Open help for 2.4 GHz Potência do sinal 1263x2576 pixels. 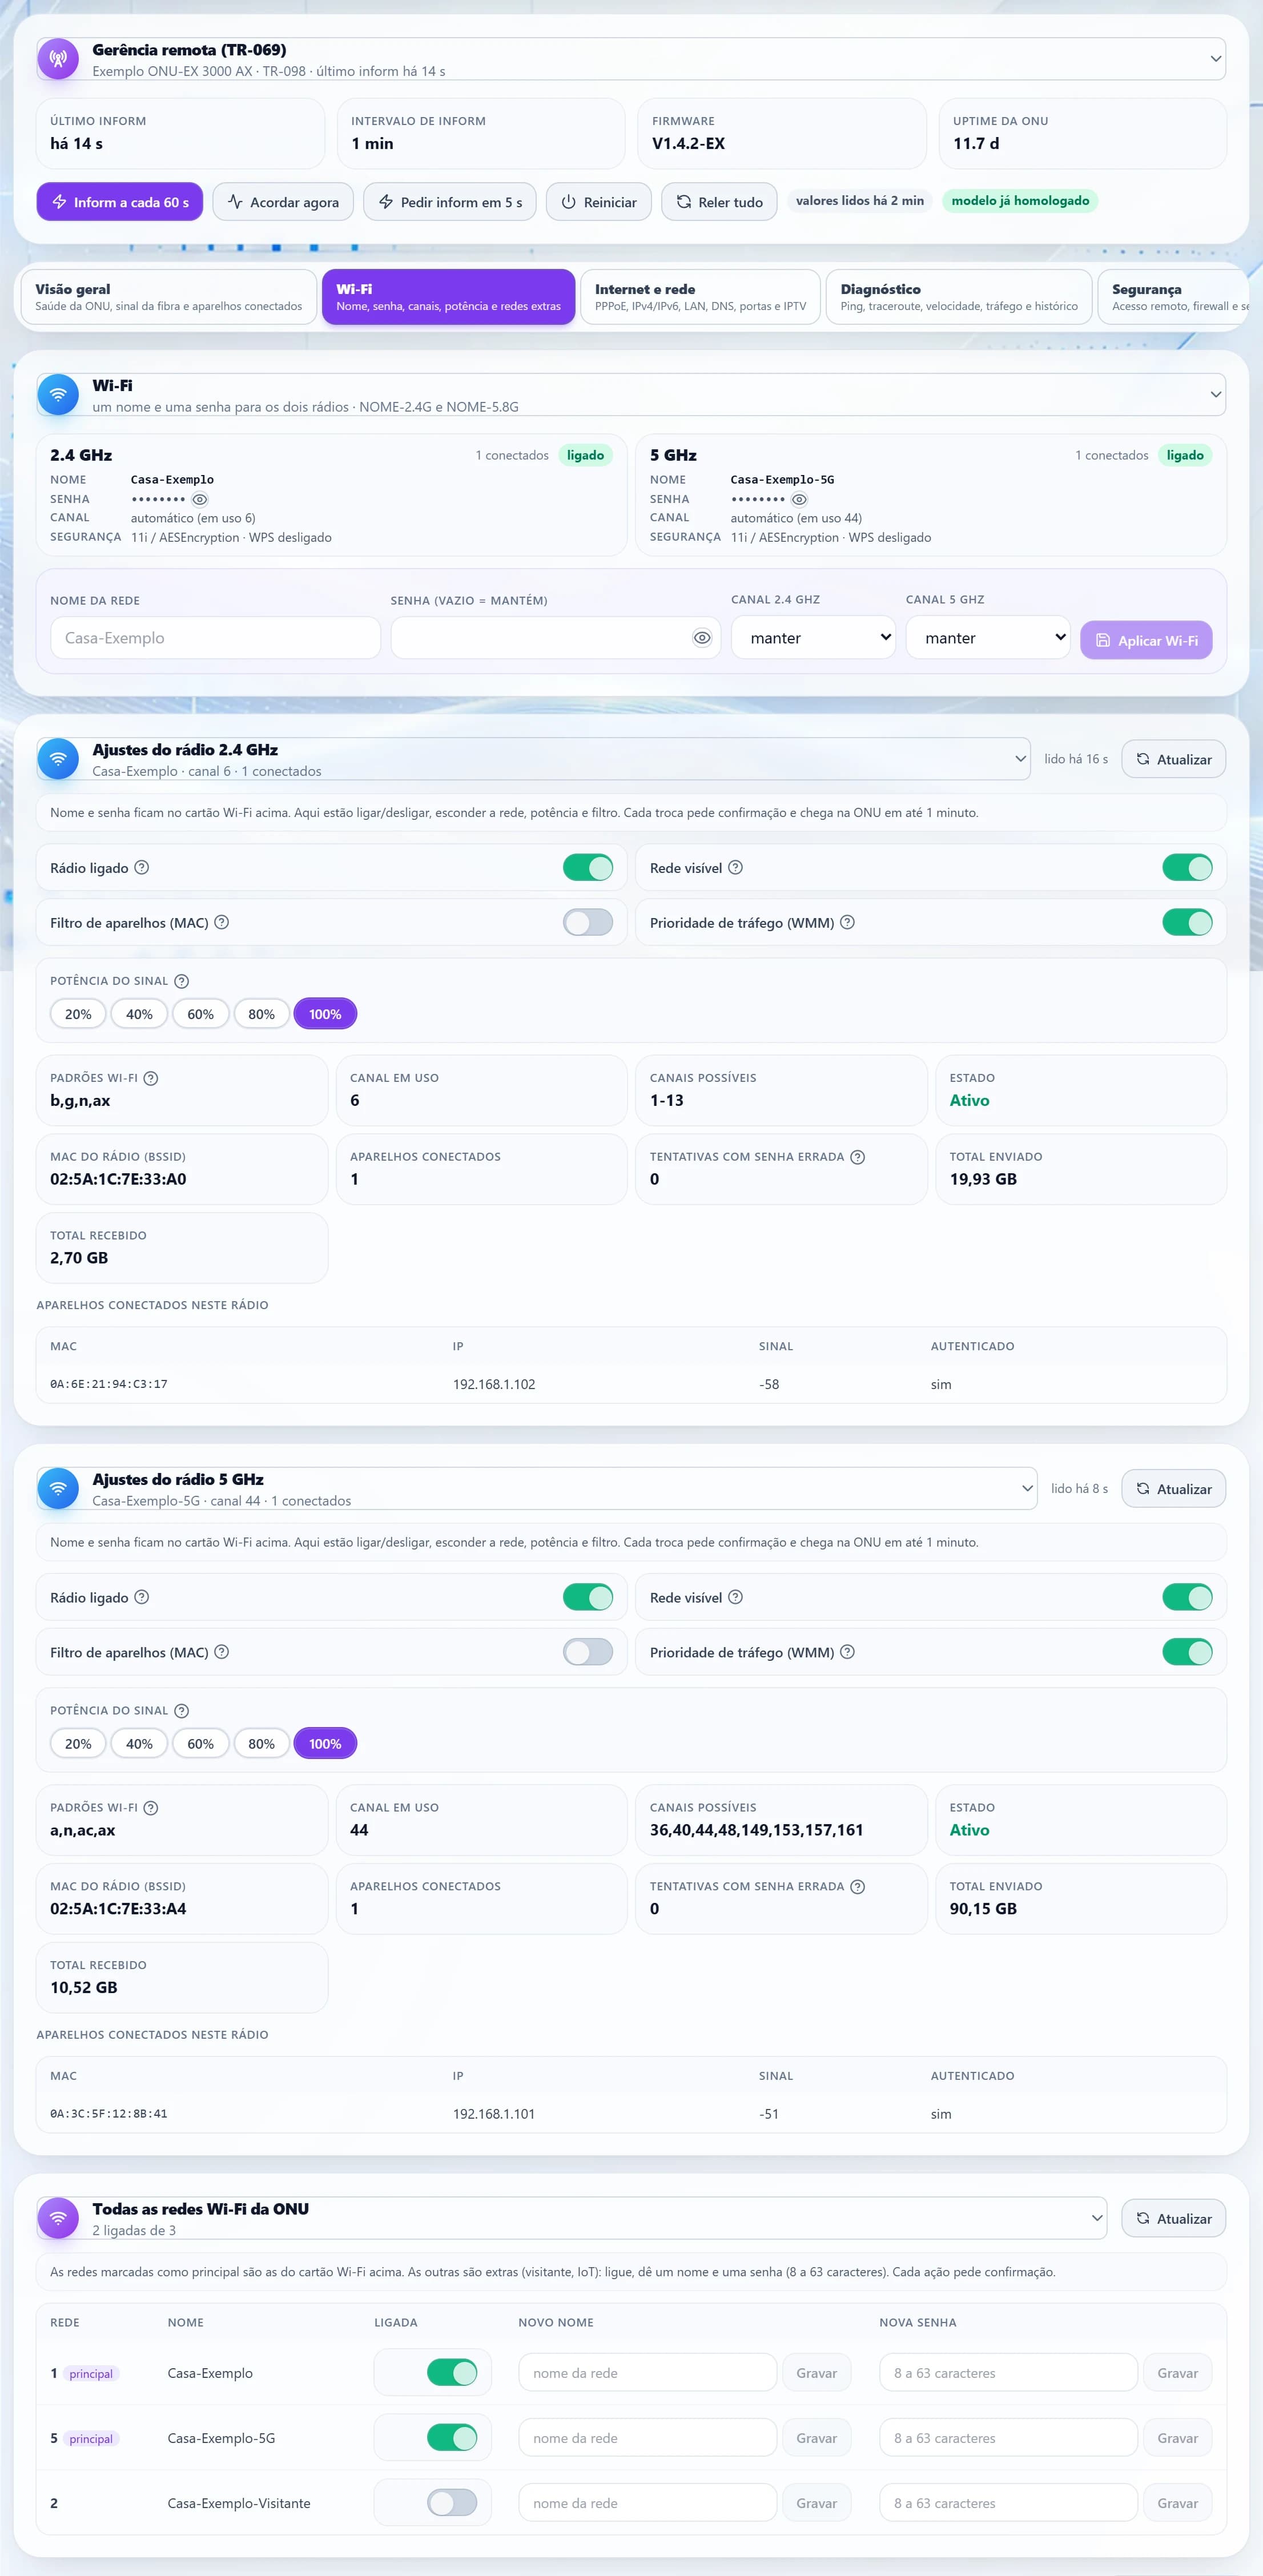pos(181,981)
